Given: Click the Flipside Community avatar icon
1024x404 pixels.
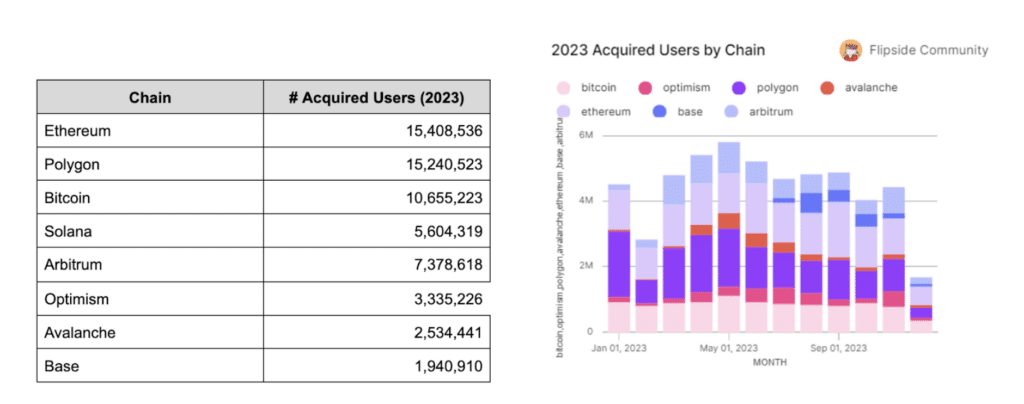Looking at the screenshot, I should tap(851, 50).
